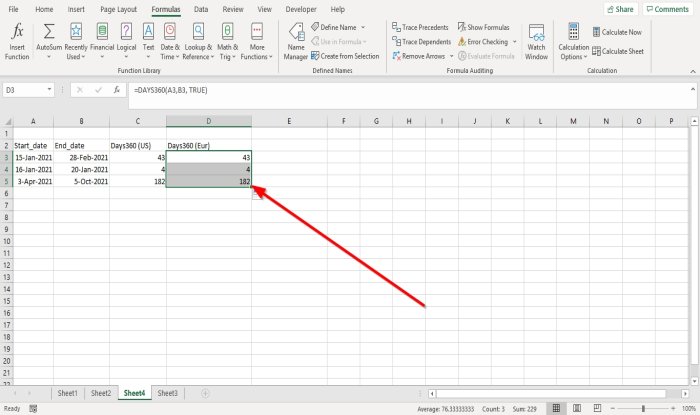The height and width of the screenshot is (415, 700).
Task: Switch to Sheet2 tab
Action: (101, 393)
